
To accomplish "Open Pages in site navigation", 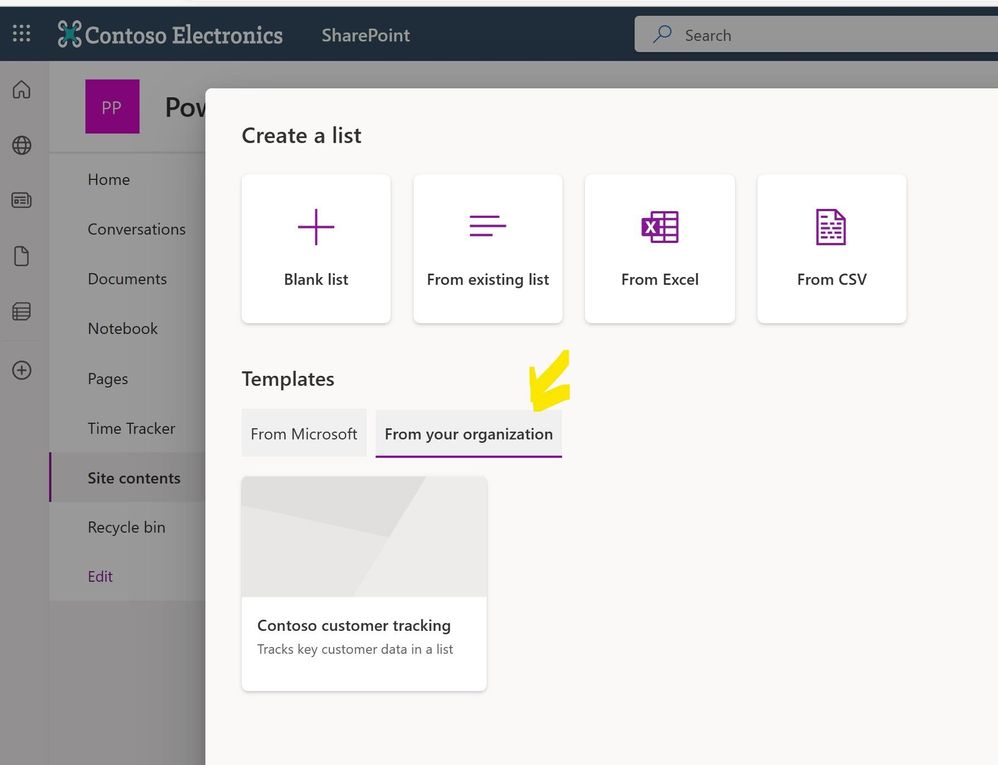I will pyautogui.click(x=108, y=379).
